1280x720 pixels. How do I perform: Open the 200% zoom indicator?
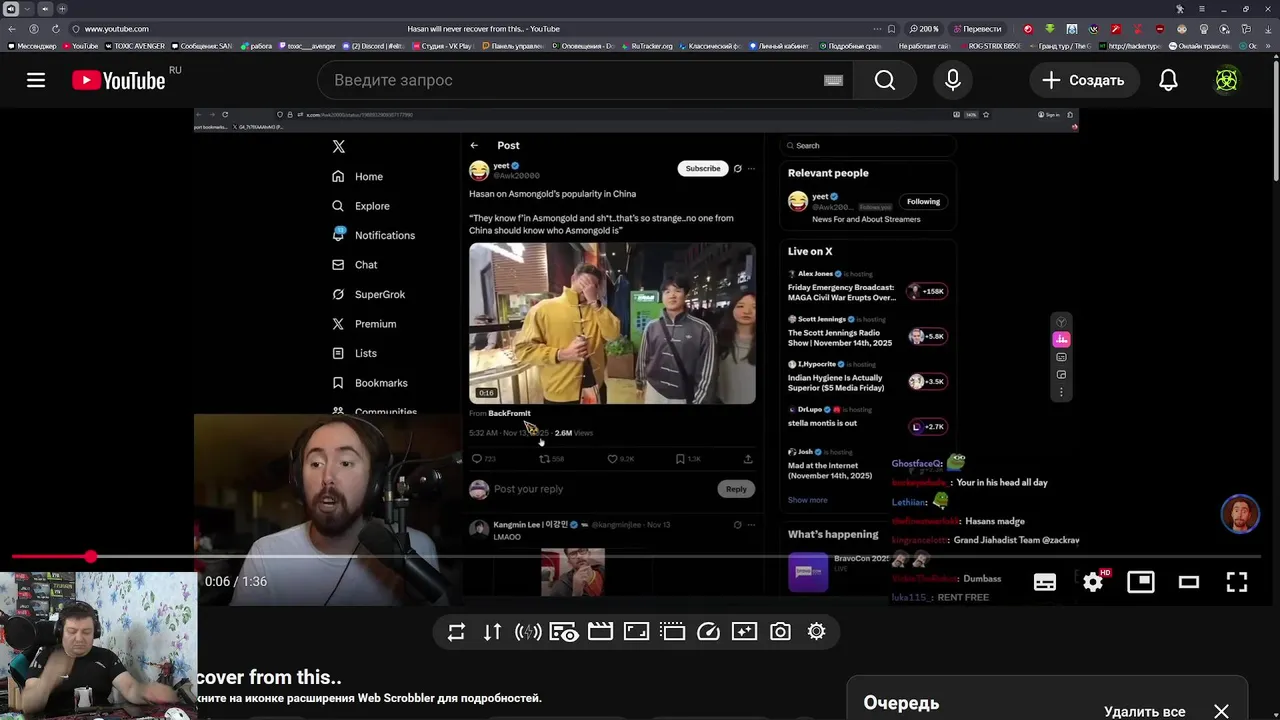point(922,29)
